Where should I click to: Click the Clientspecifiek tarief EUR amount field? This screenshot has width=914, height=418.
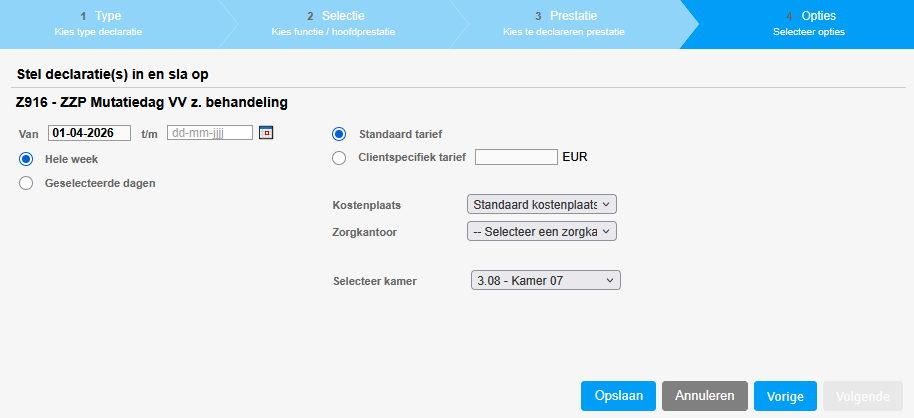pos(515,157)
